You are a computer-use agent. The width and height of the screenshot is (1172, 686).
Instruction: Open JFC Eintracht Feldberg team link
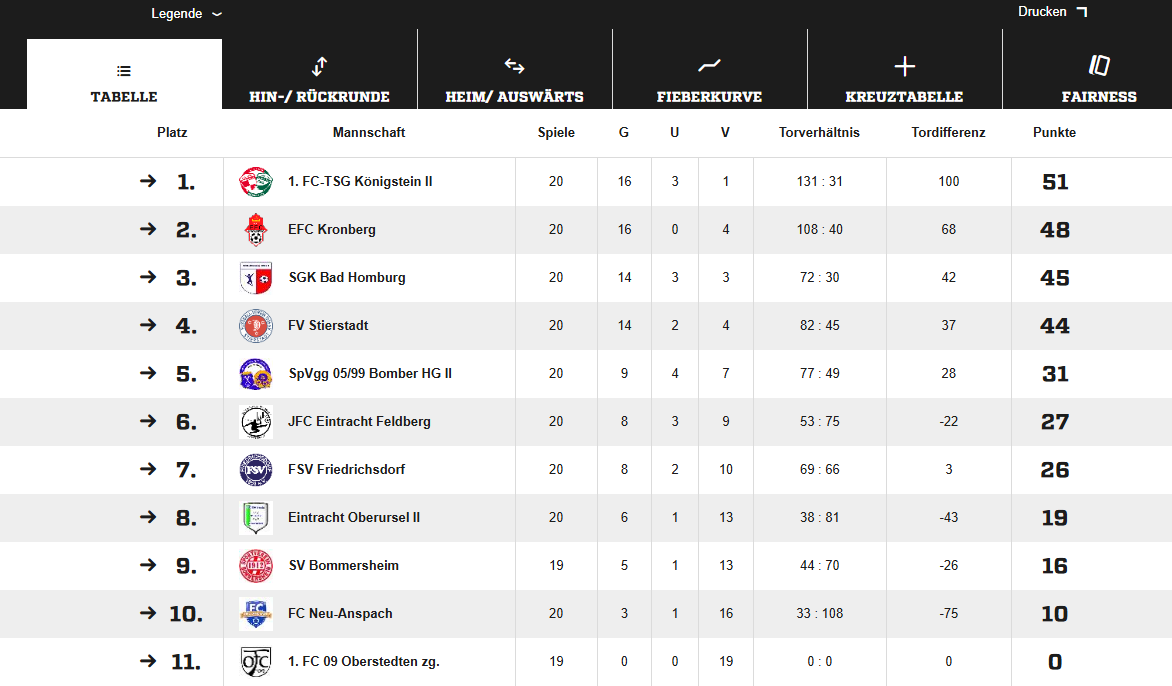pos(359,422)
